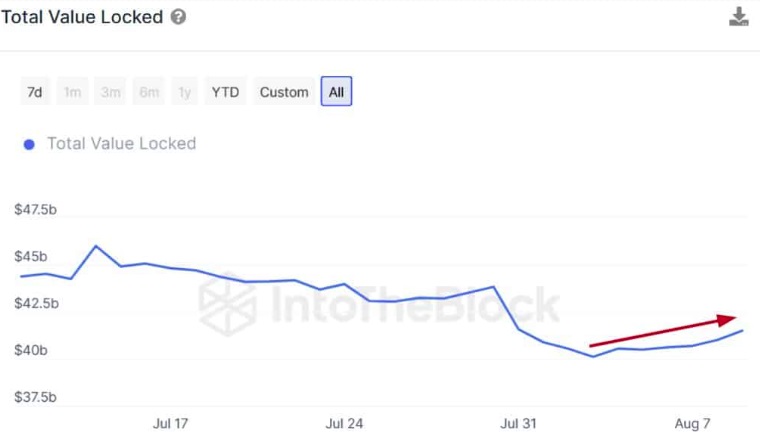Toggle Total Value Locked legend series

click(121, 143)
